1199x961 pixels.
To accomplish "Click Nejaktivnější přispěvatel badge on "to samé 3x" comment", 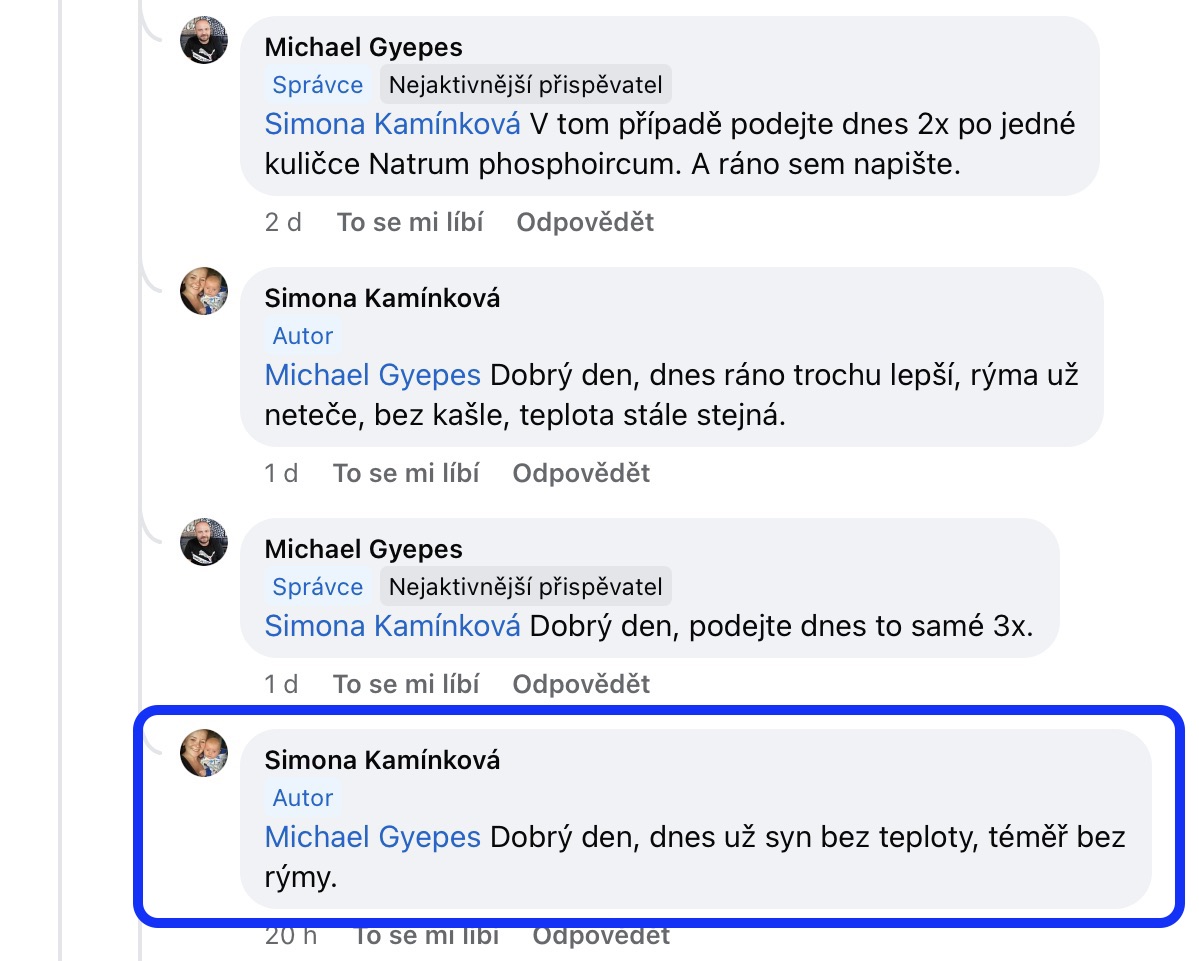I will point(525,587).
